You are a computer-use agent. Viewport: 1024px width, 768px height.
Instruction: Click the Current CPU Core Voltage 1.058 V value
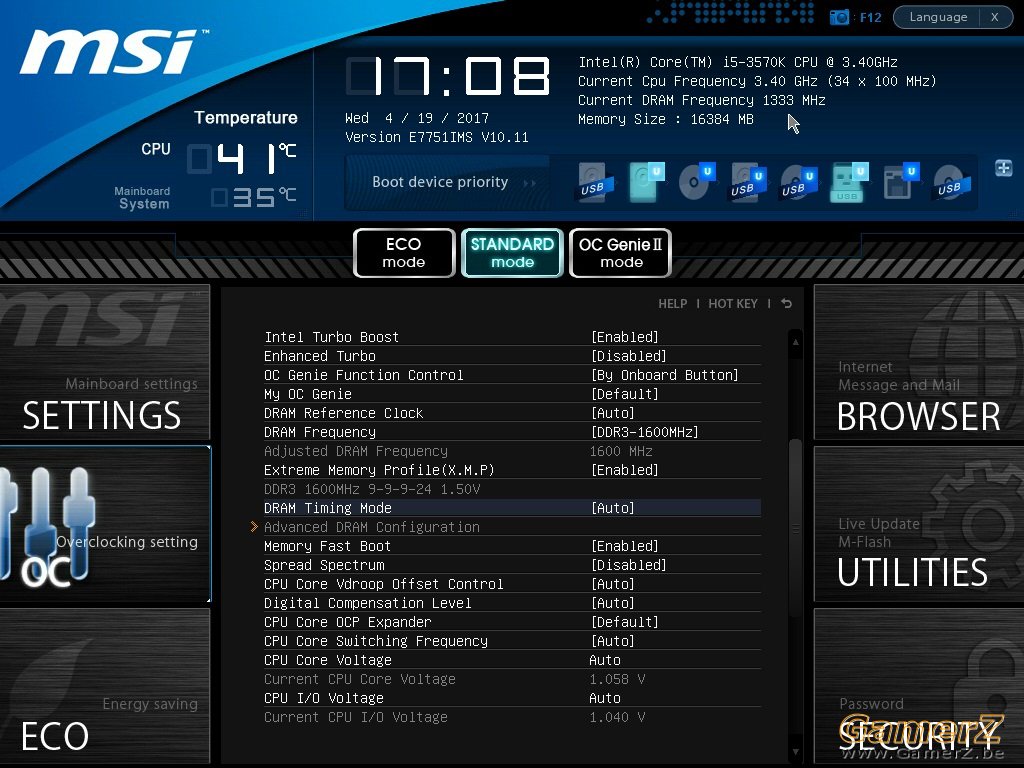click(616, 679)
